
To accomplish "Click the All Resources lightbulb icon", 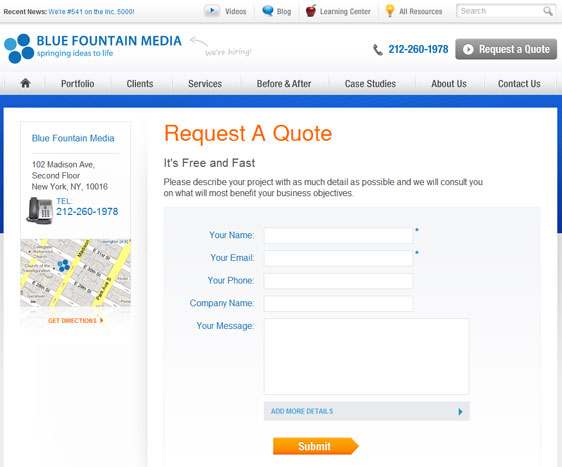I will pyautogui.click(x=390, y=10).
